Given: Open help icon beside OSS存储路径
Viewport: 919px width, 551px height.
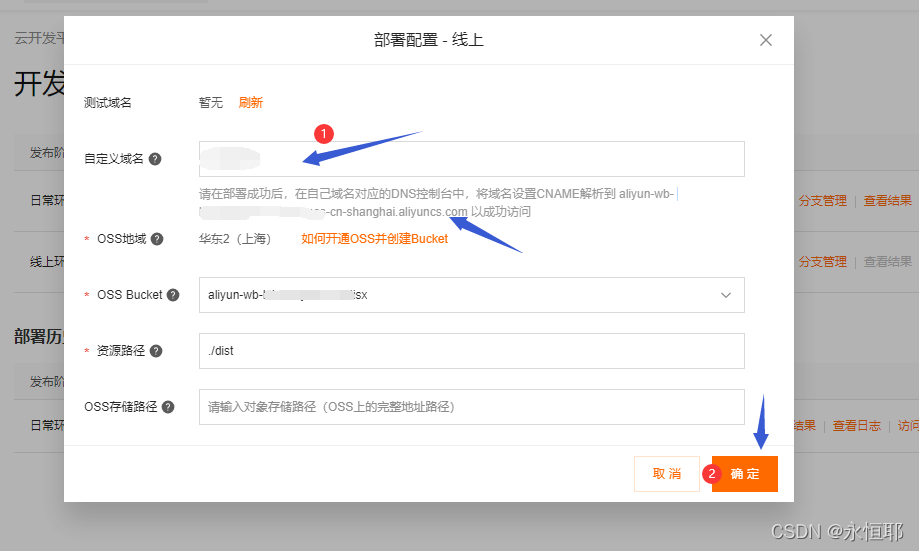Looking at the screenshot, I should point(168,407).
